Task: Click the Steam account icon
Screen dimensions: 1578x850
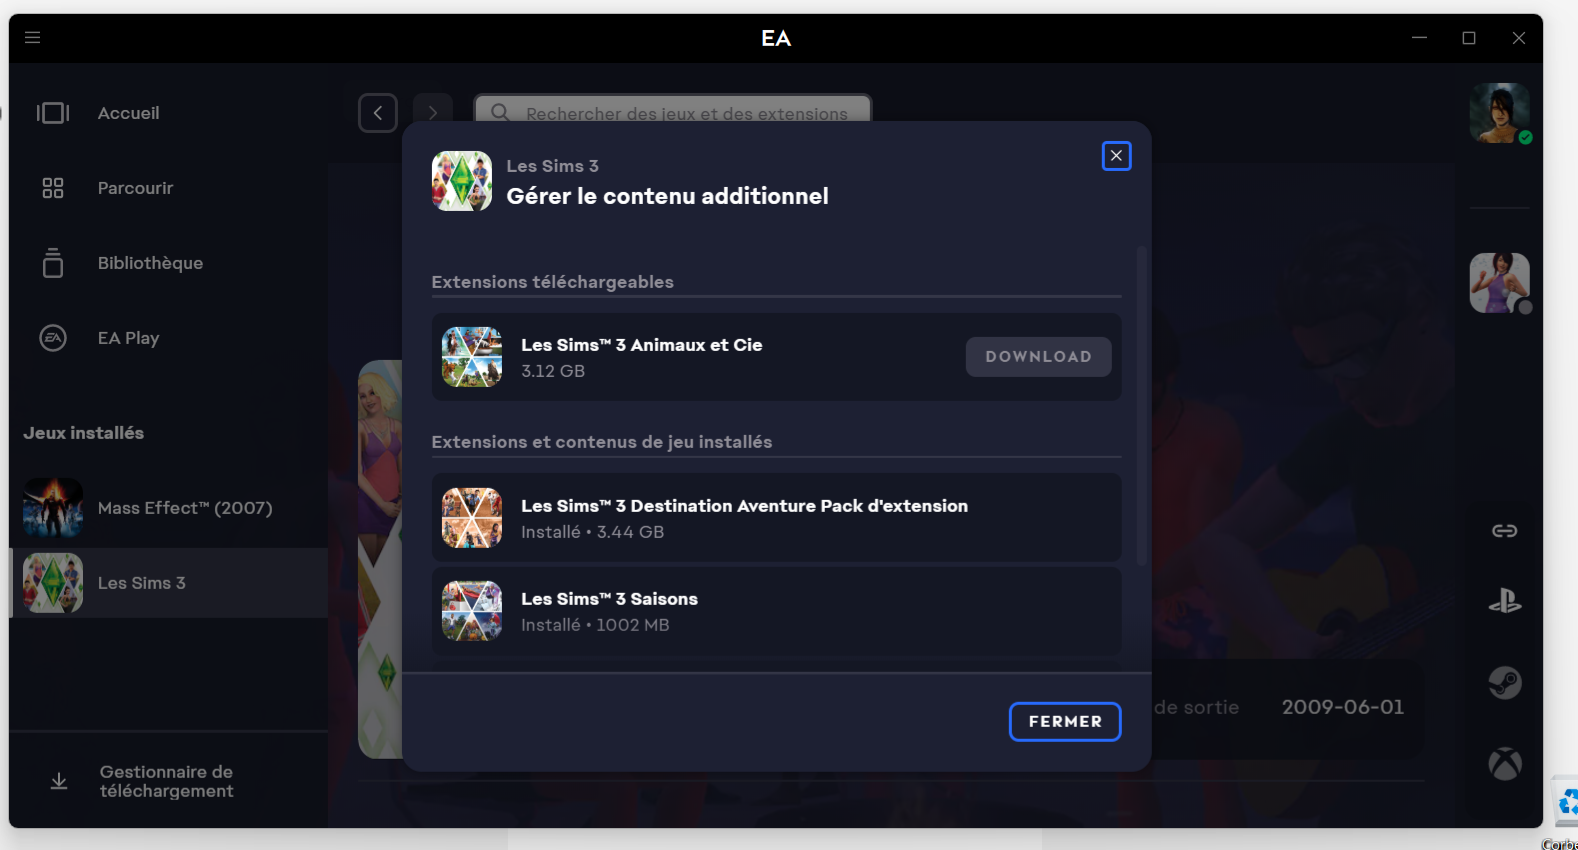Action: (1504, 683)
